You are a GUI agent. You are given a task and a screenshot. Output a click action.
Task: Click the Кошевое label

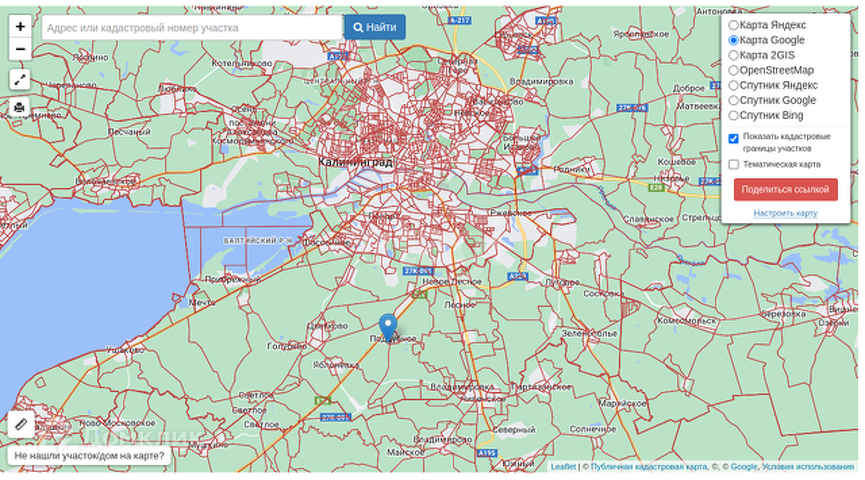[677, 162]
